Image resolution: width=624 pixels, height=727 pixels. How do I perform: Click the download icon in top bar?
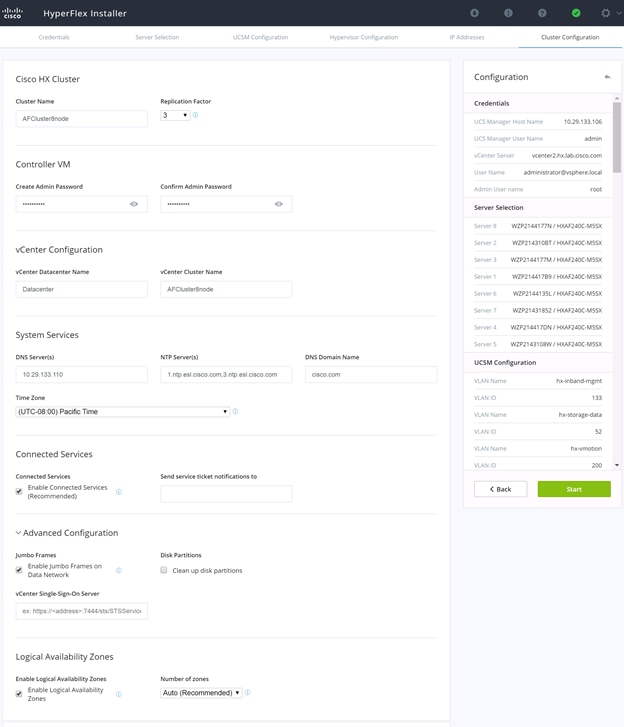(x=474, y=13)
